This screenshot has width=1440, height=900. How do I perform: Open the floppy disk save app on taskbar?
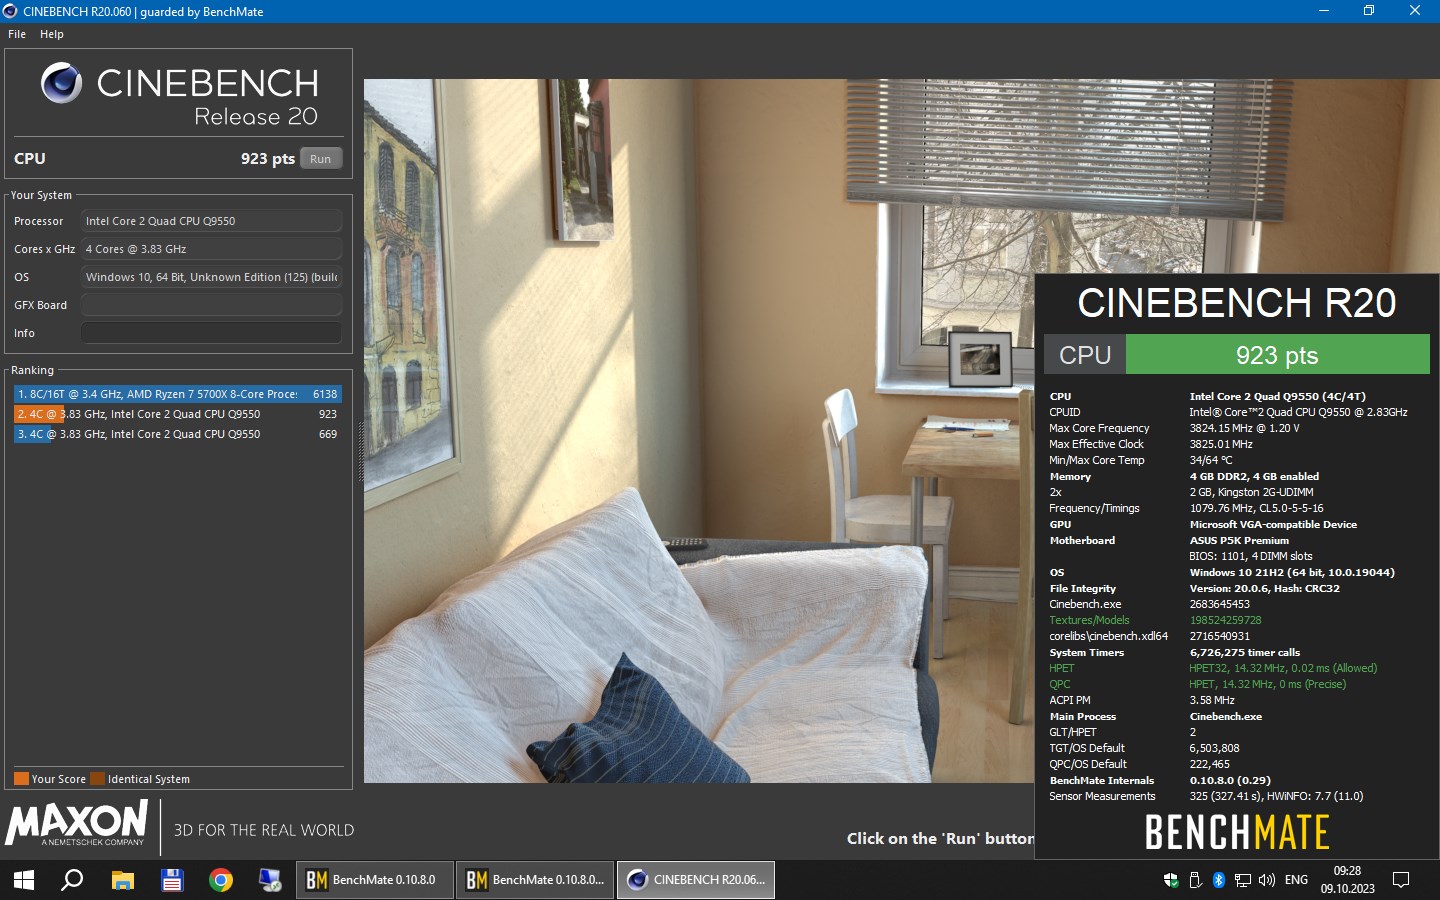pos(172,880)
